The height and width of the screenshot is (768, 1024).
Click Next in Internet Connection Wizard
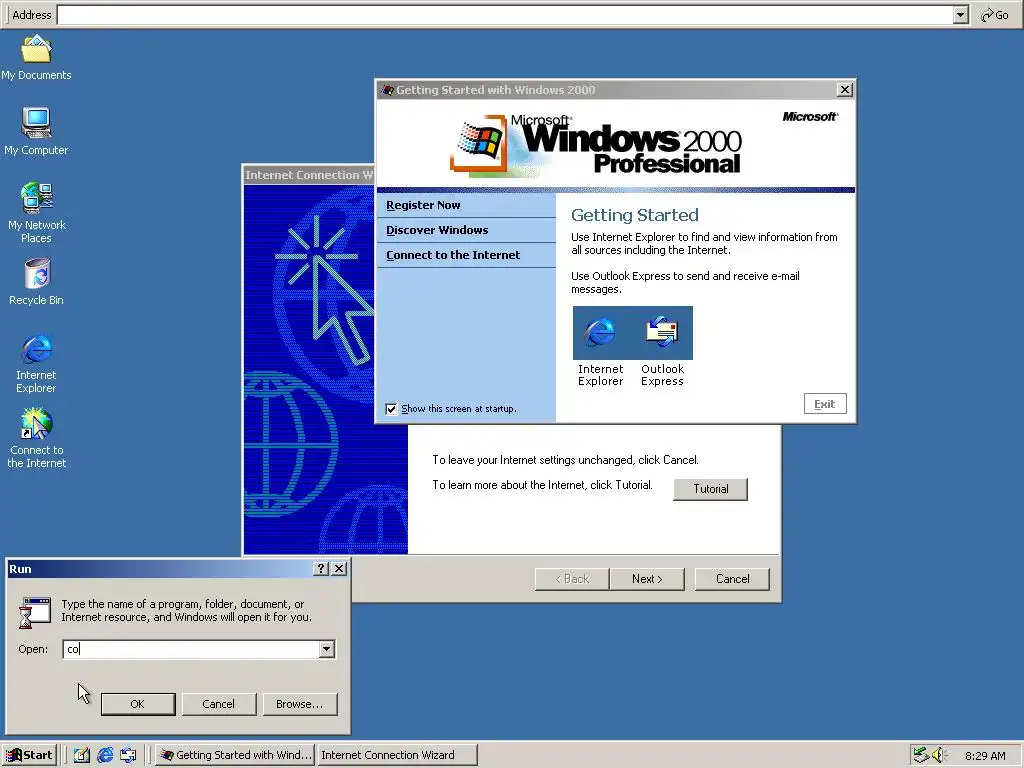coord(647,579)
